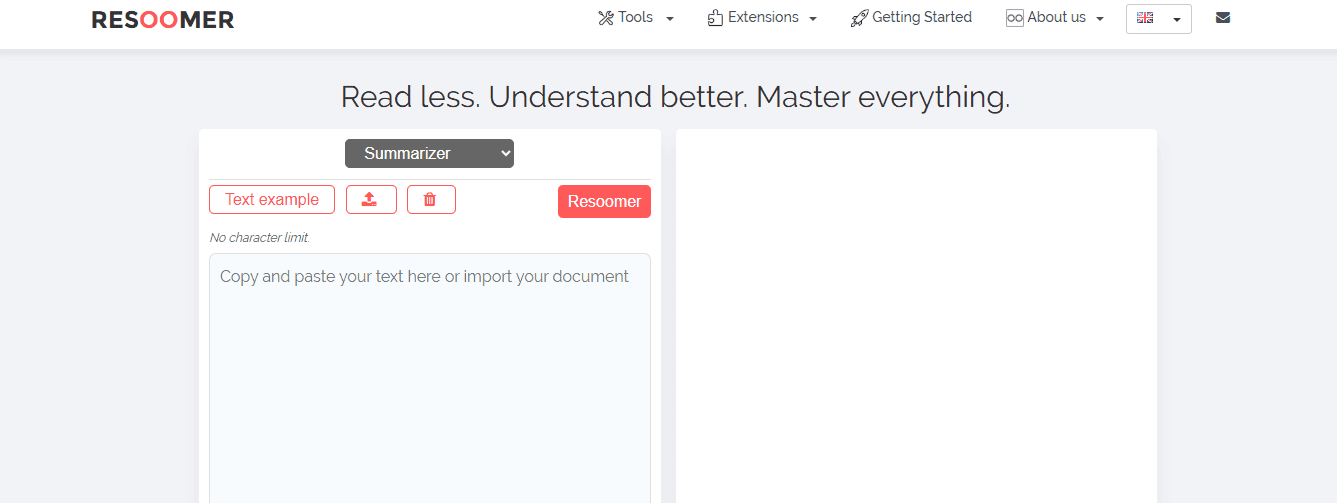Screen dimensions: 1337x503
Task: Click the red Resoomer button
Action: 604,201
